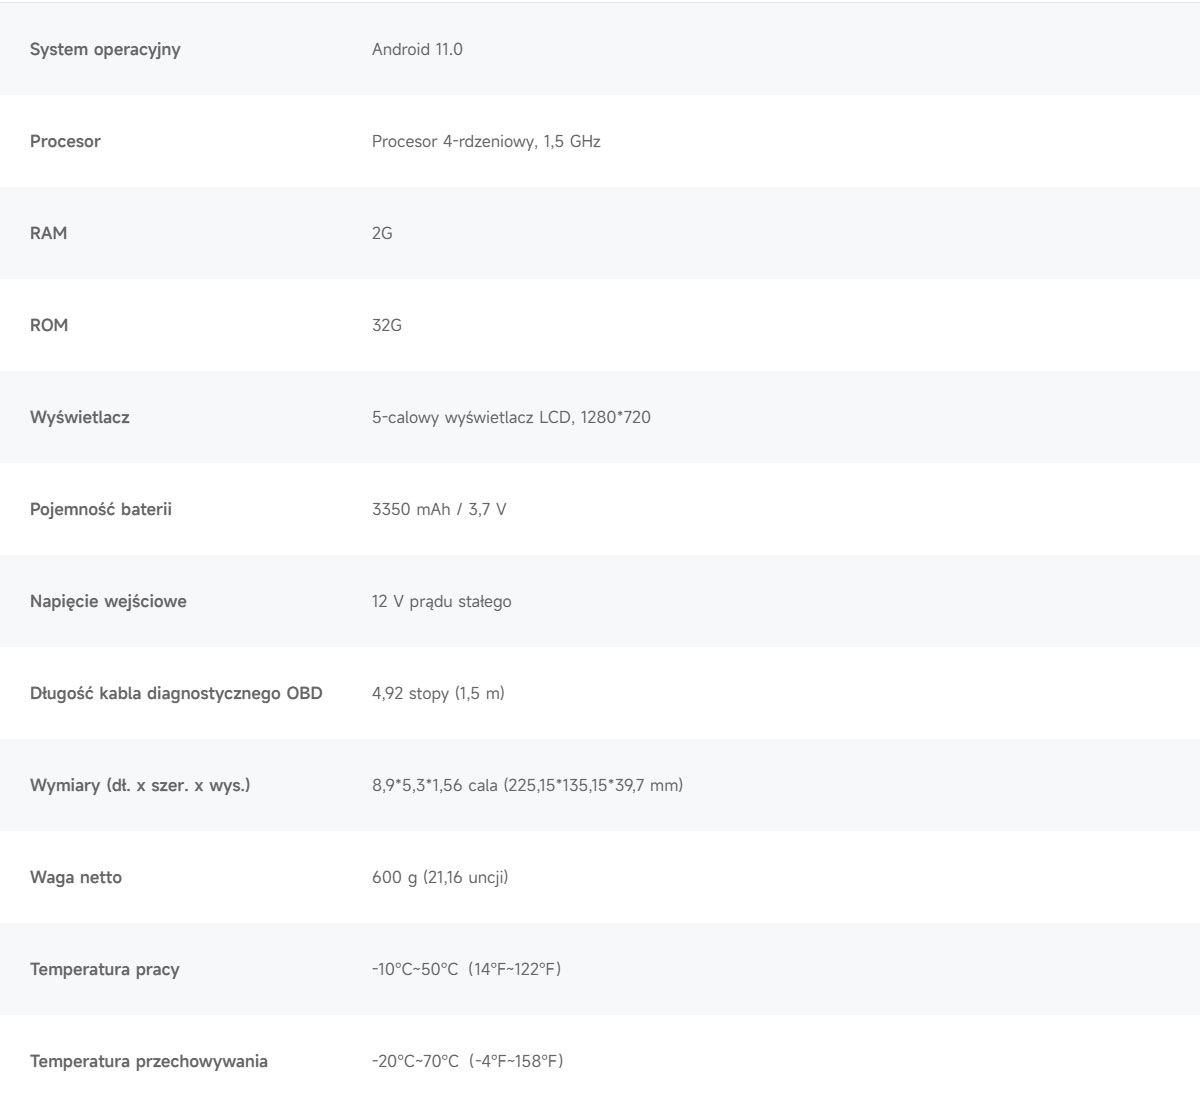1200x1110 pixels.
Task: Click the 600 g (21,16 uncji) value
Action: pos(440,877)
